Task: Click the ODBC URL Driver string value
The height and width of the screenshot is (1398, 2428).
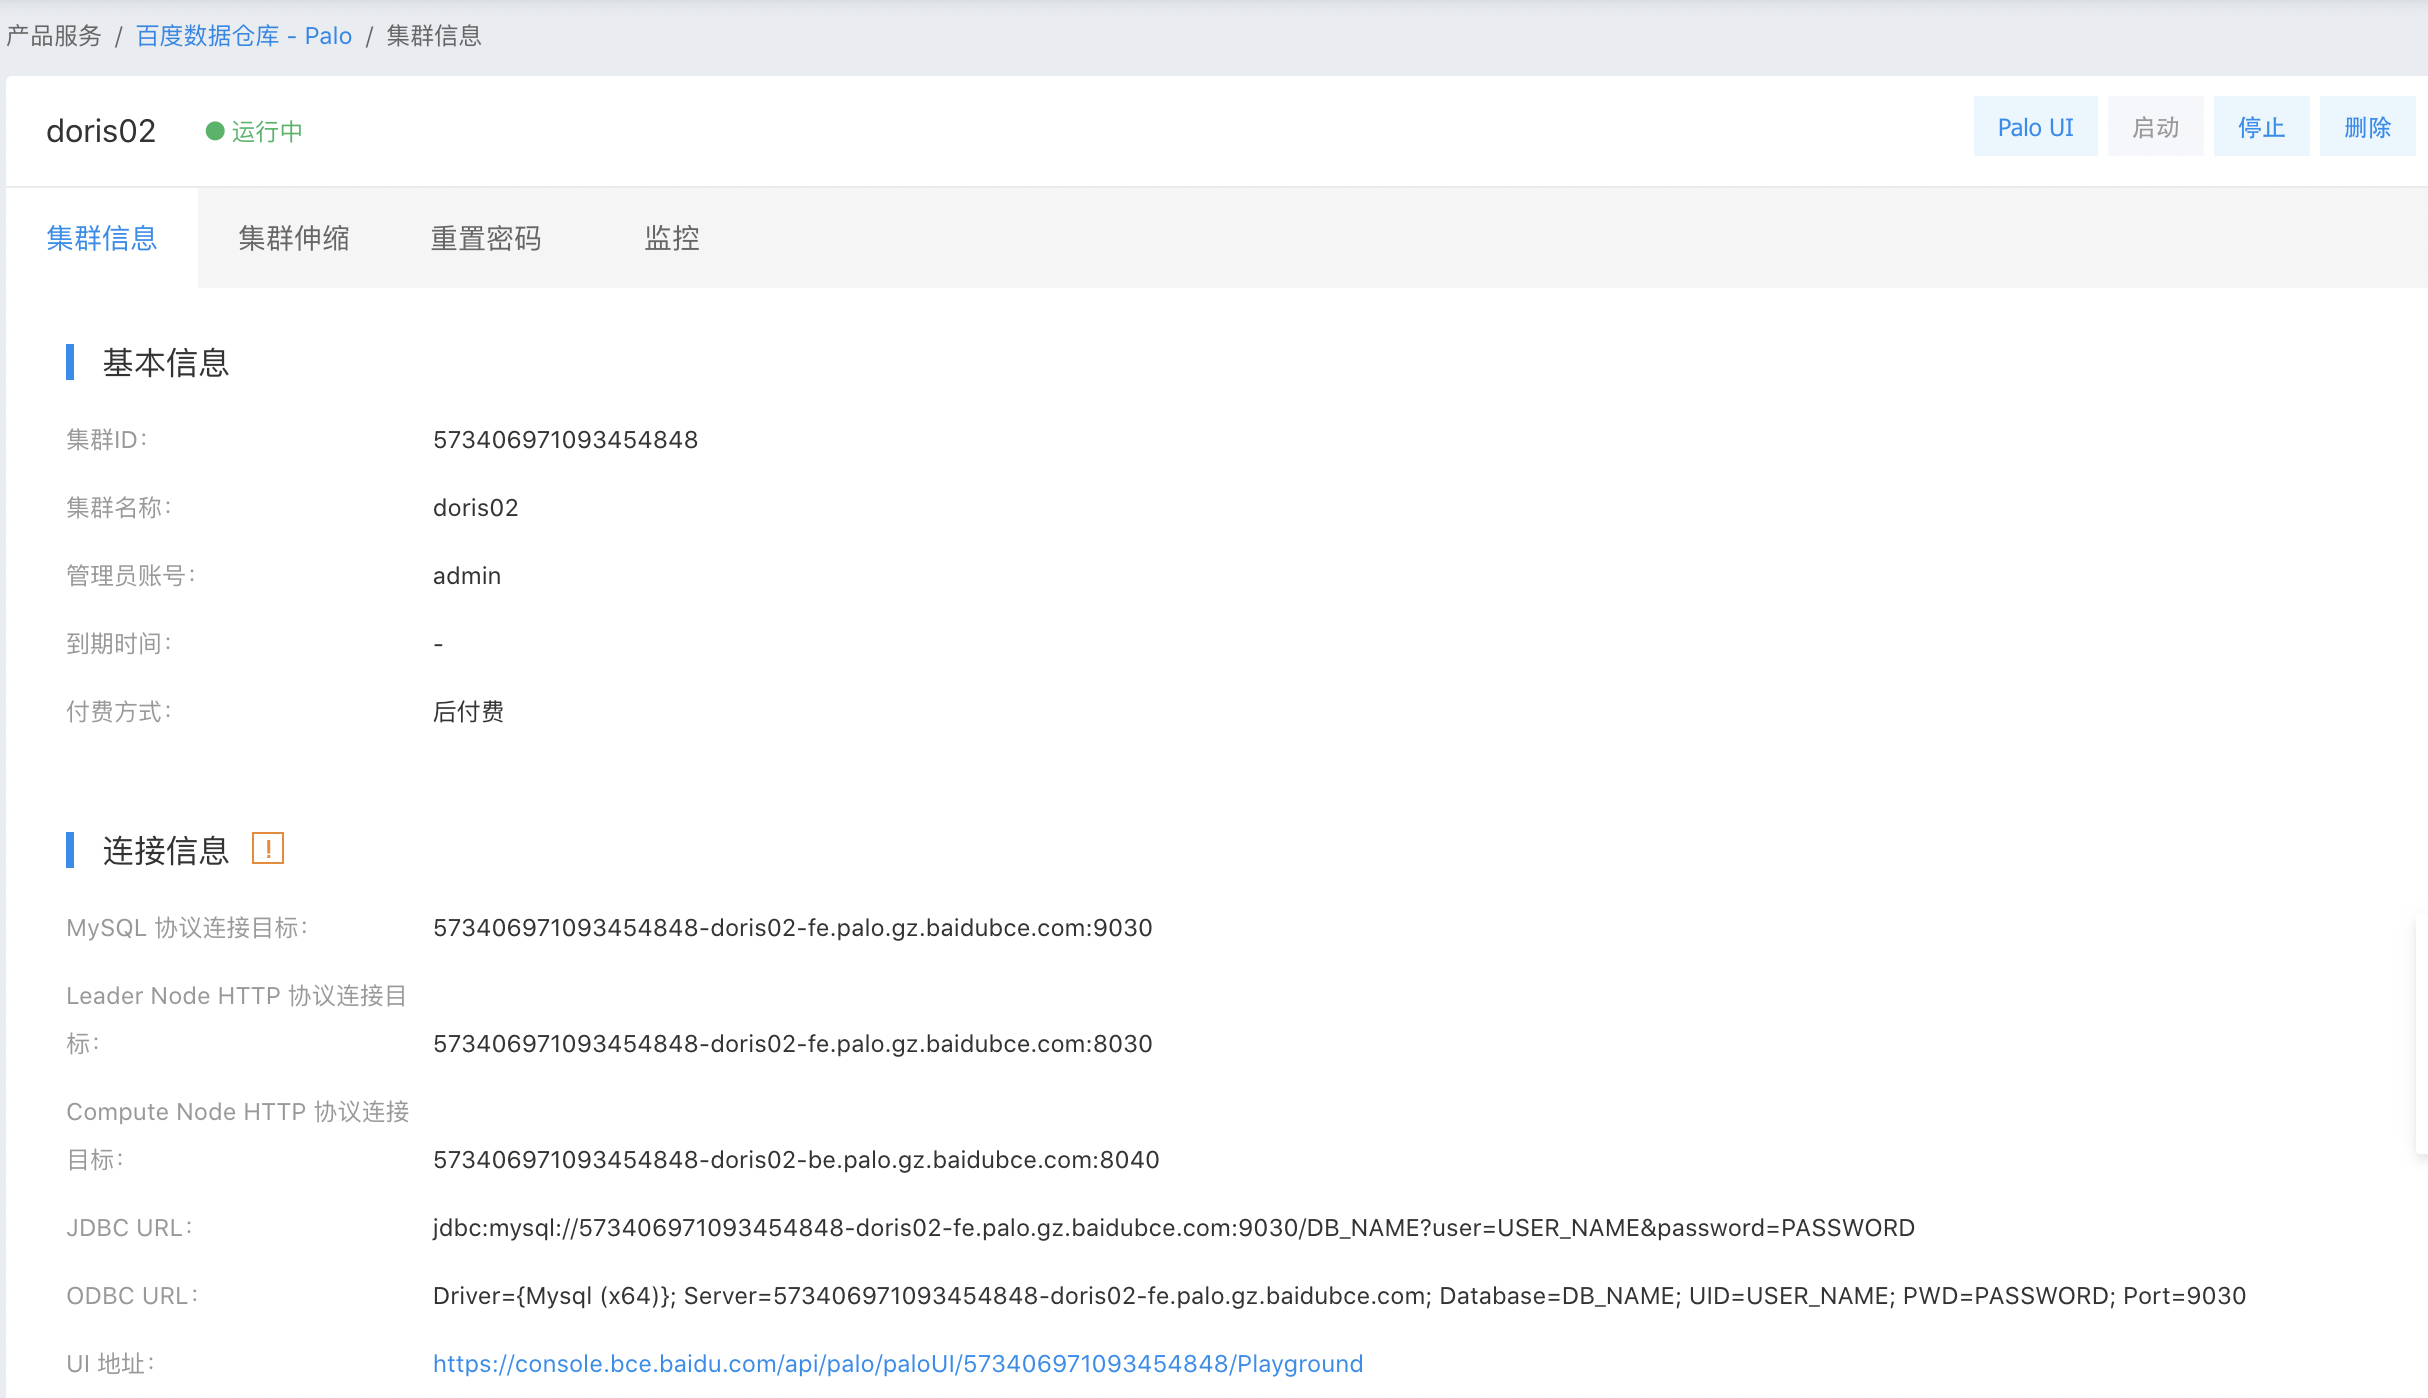Action: click(x=1339, y=1296)
